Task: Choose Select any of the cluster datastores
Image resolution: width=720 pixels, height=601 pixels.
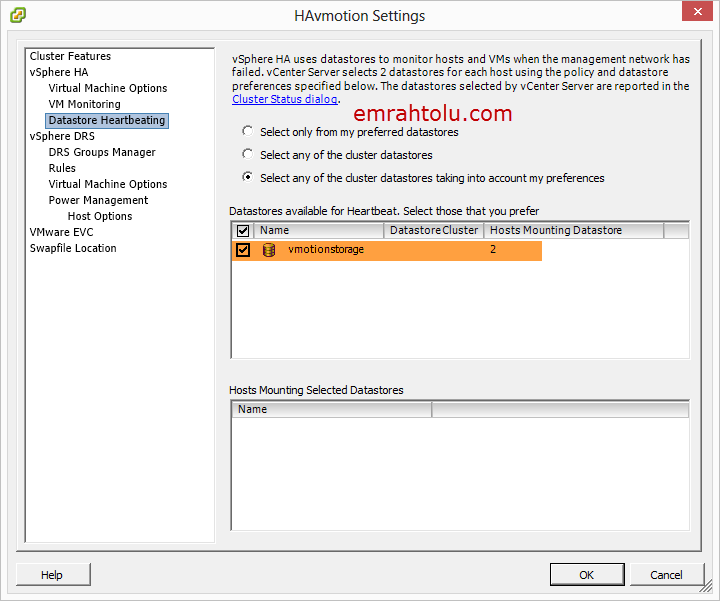Action: click(248, 155)
